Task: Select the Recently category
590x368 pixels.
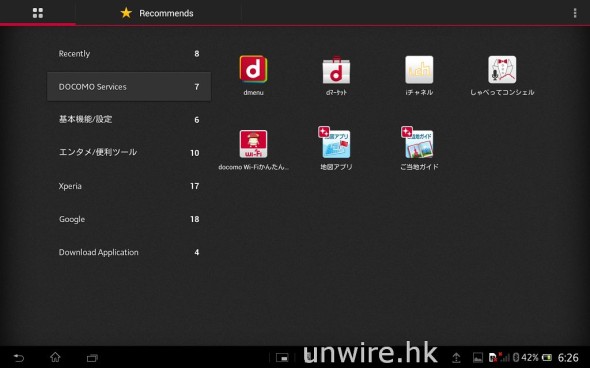Action: tap(129, 53)
